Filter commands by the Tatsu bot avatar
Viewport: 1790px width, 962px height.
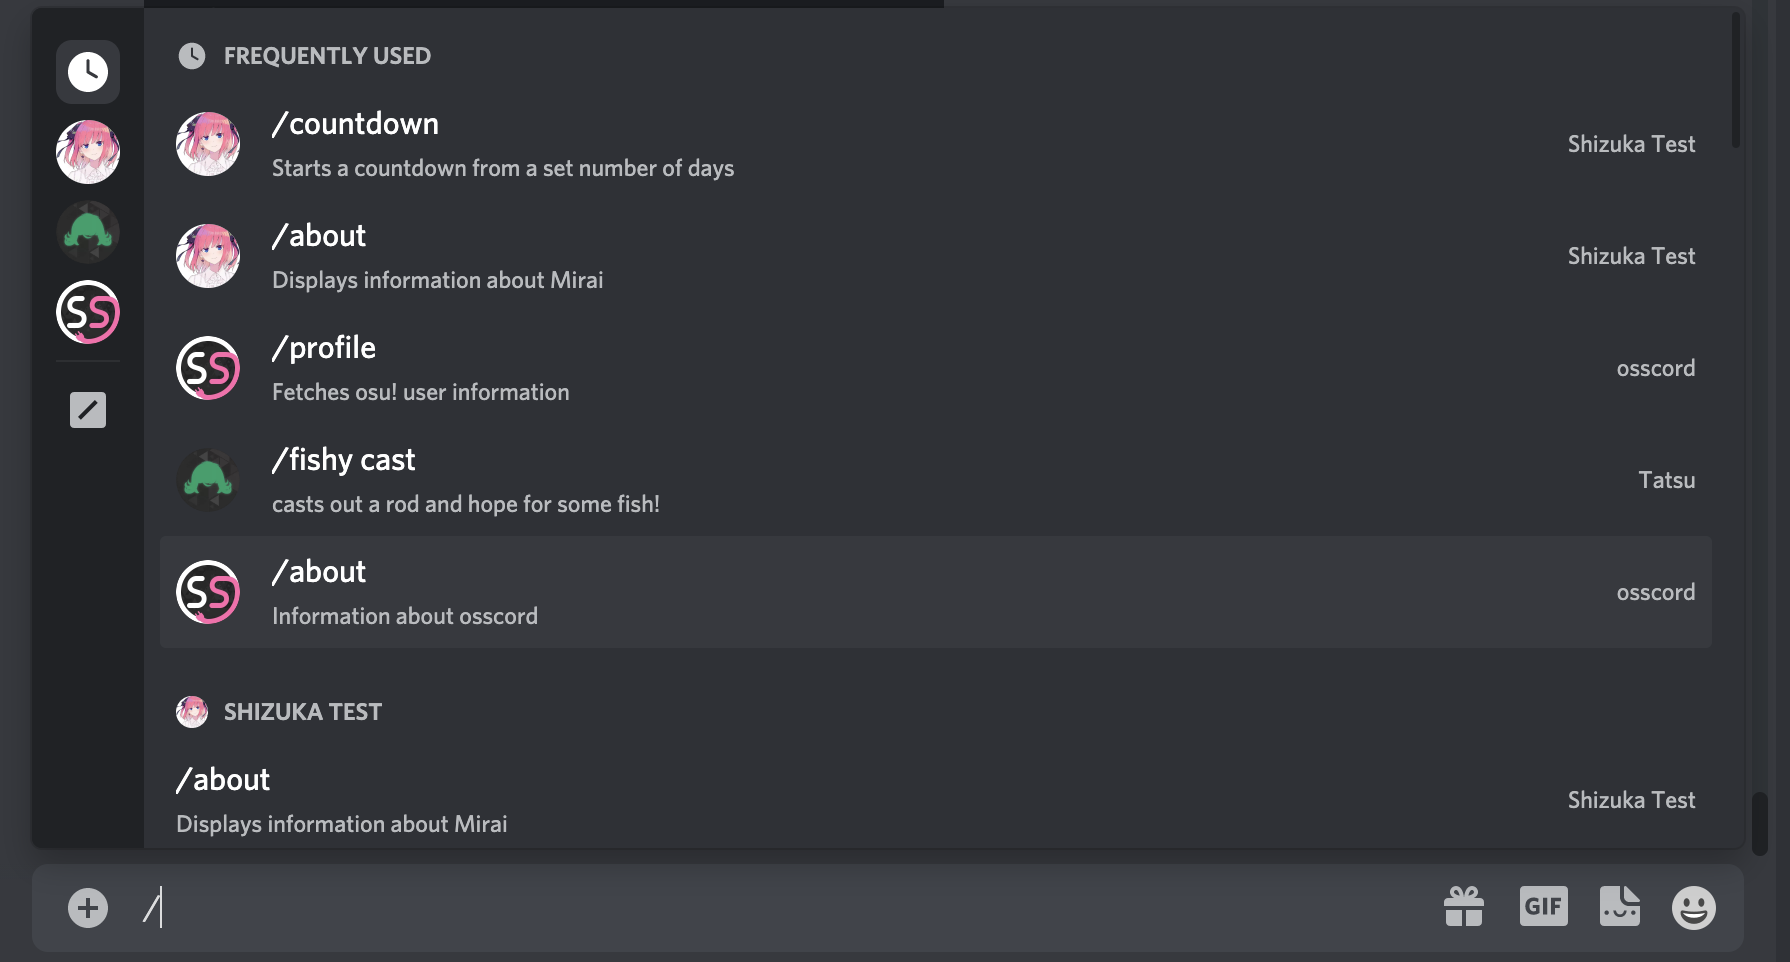[87, 232]
